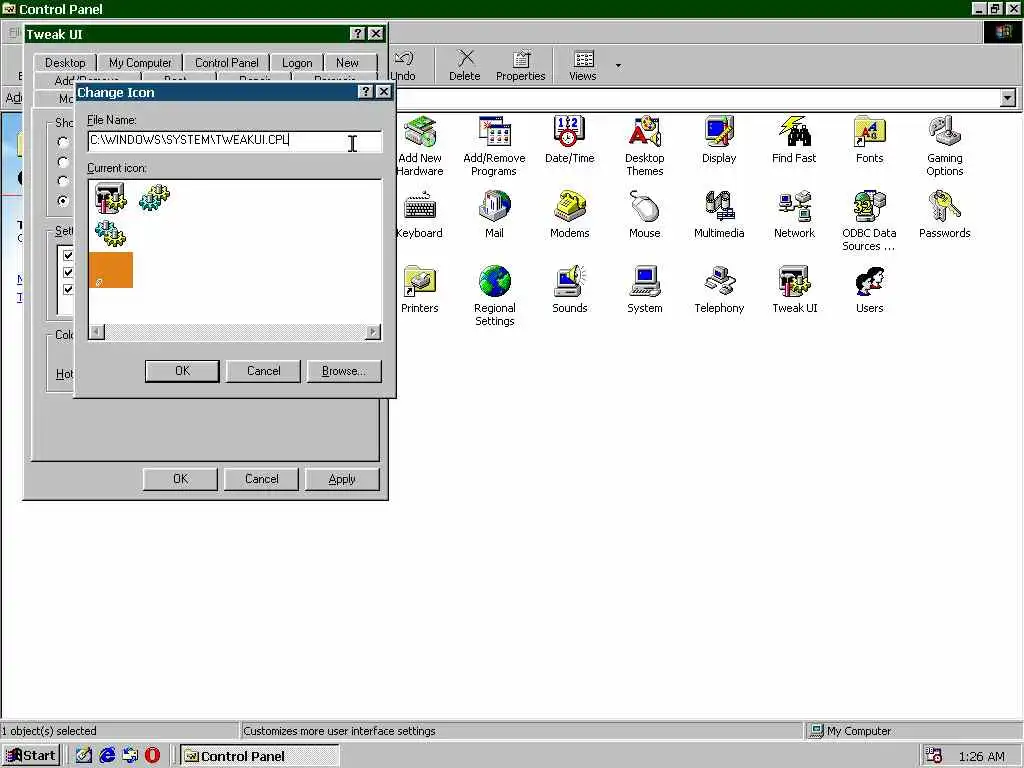Image resolution: width=1024 pixels, height=768 pixels.
Task: Click the 1:26 AM clock
Action: [x=981, y=756]
